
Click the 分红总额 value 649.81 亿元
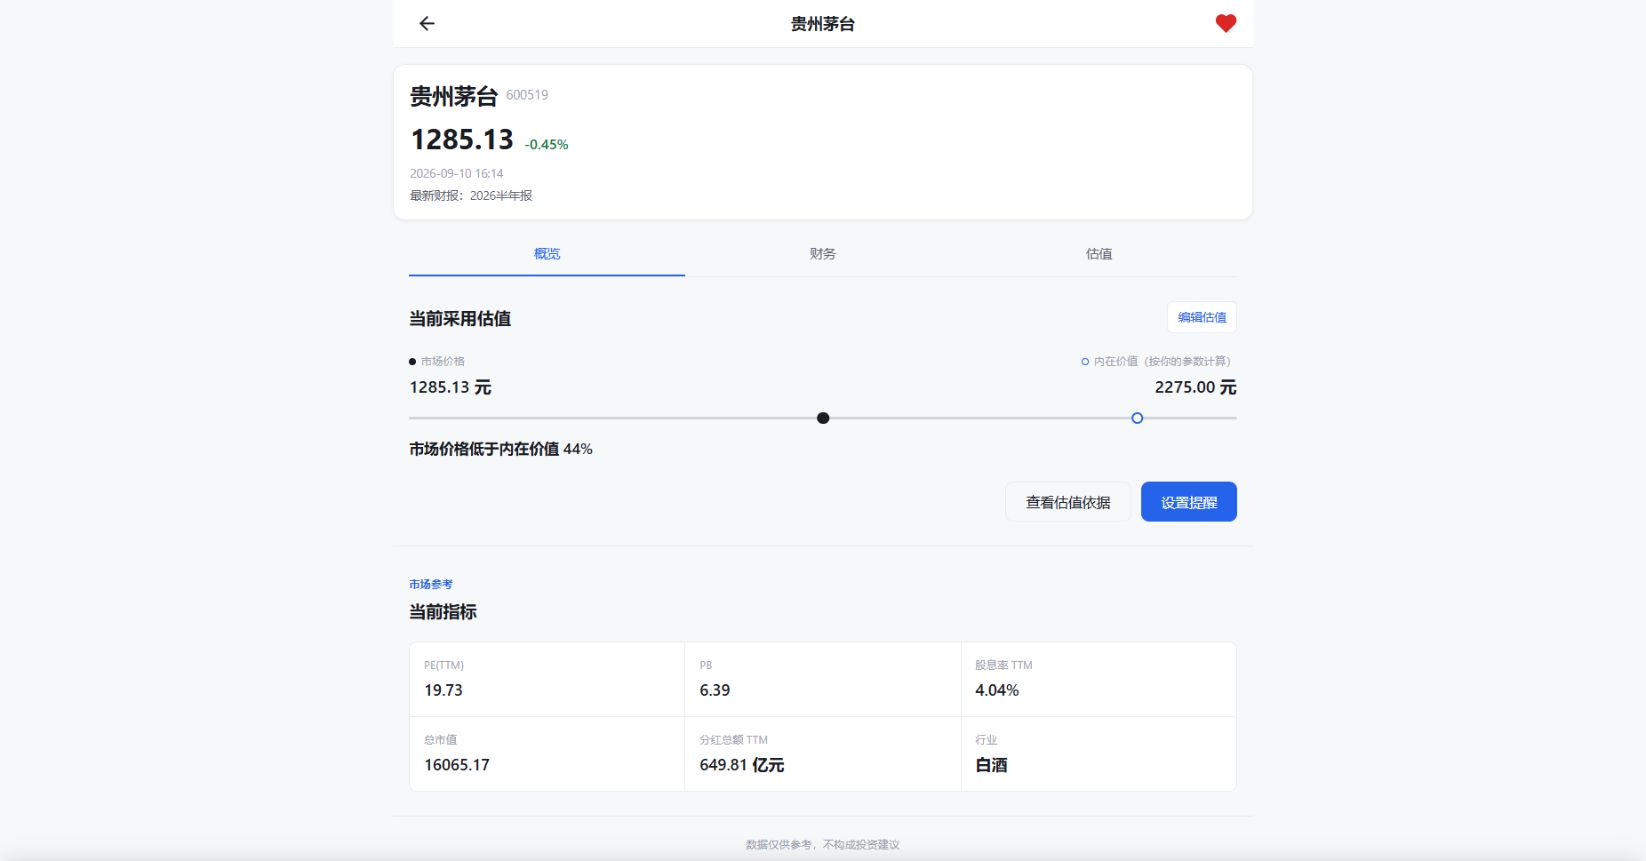click(x=742, y=765)
